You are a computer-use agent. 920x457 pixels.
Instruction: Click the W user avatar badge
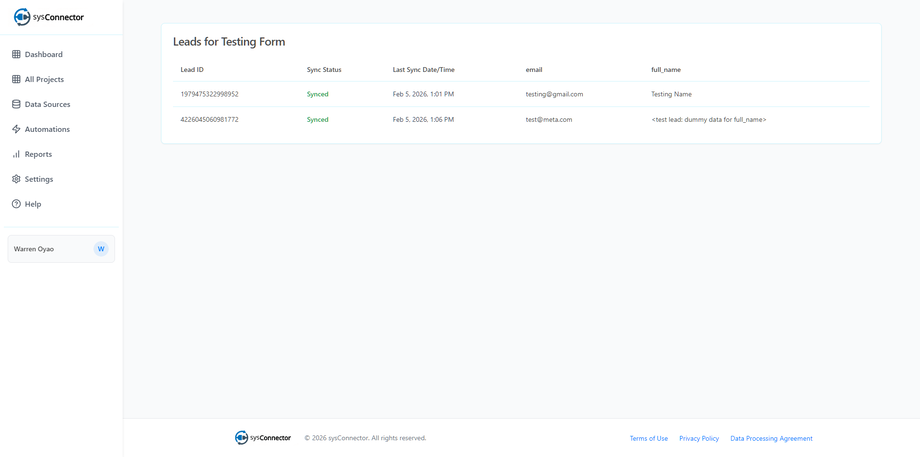(x=101, y=249)
